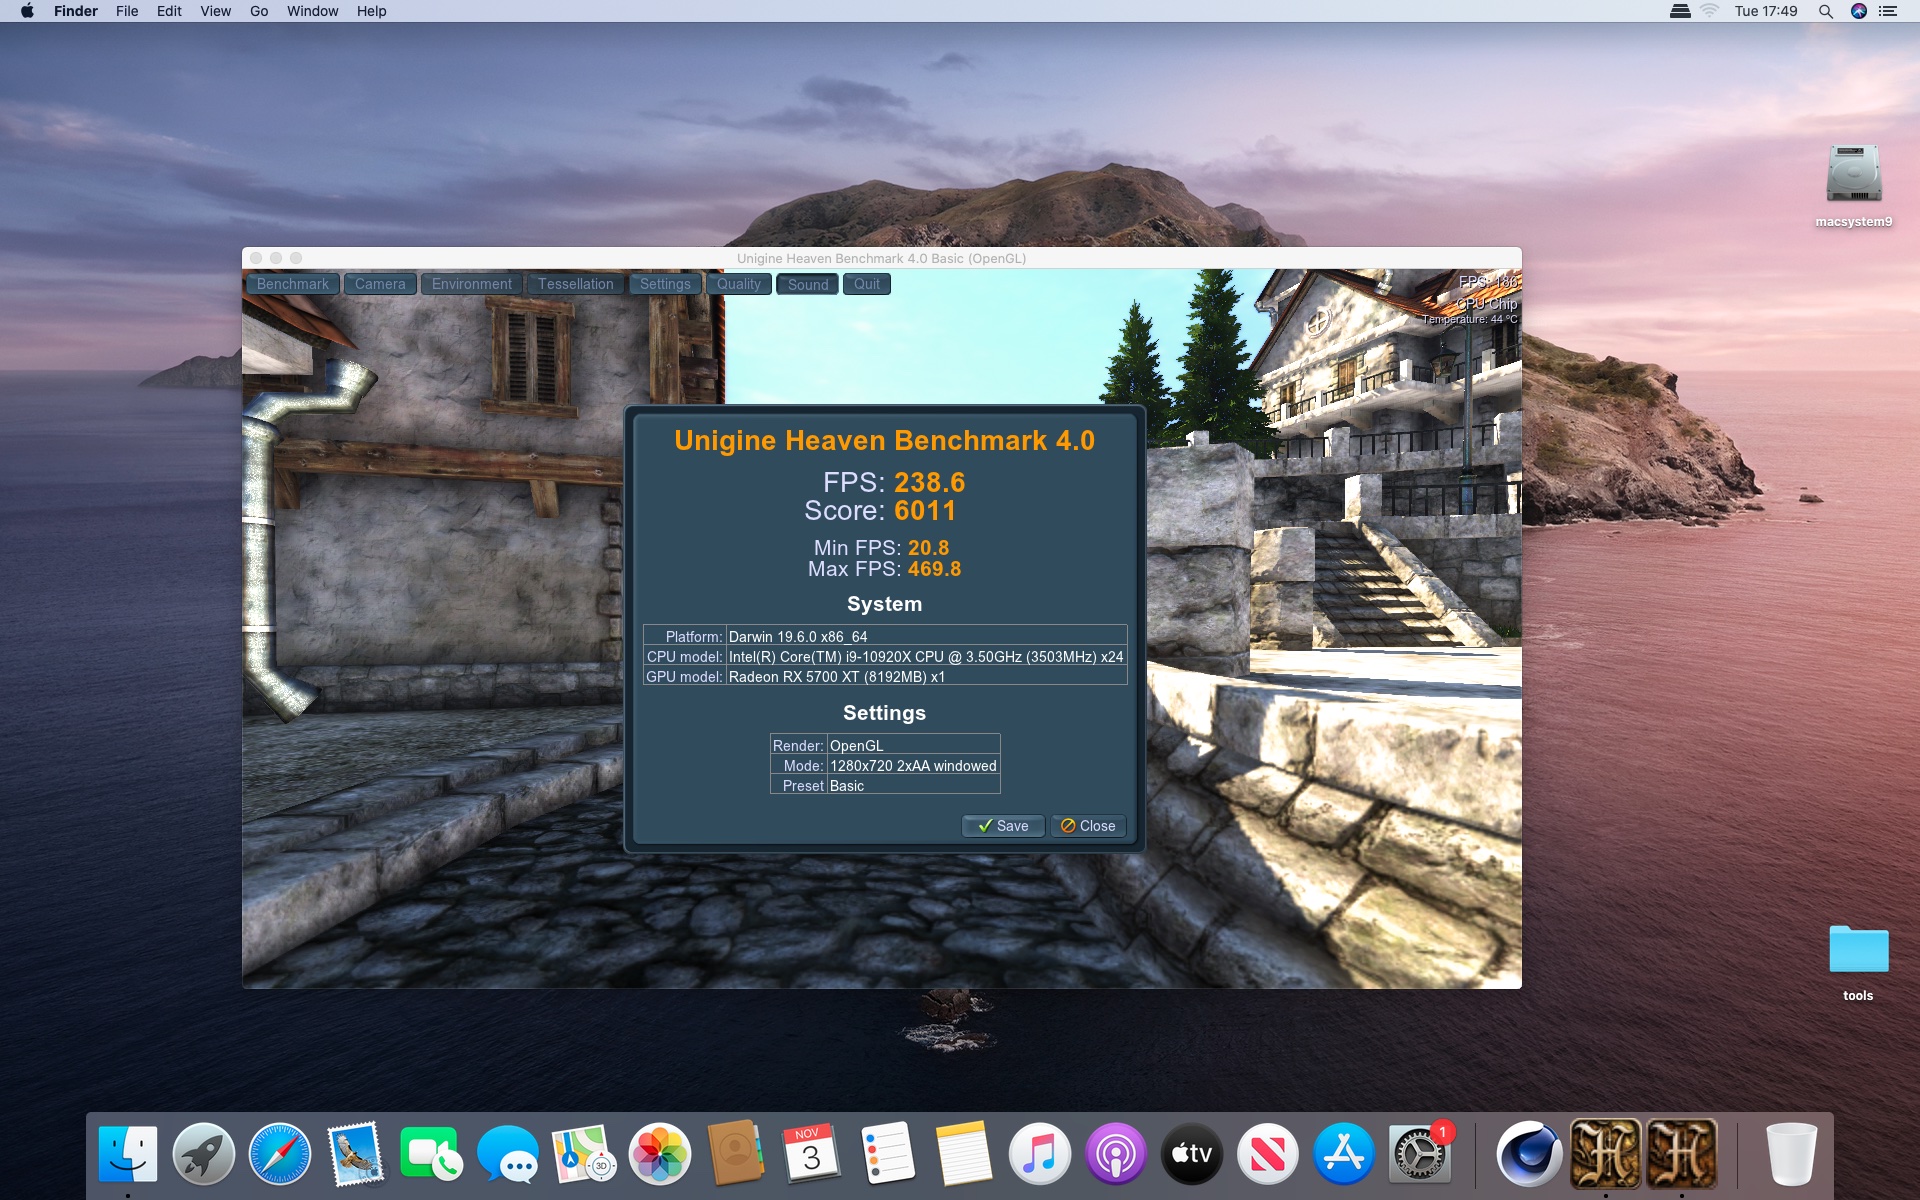
Task: Toggle the Tessellation option
Action: (x=575, y=284)
